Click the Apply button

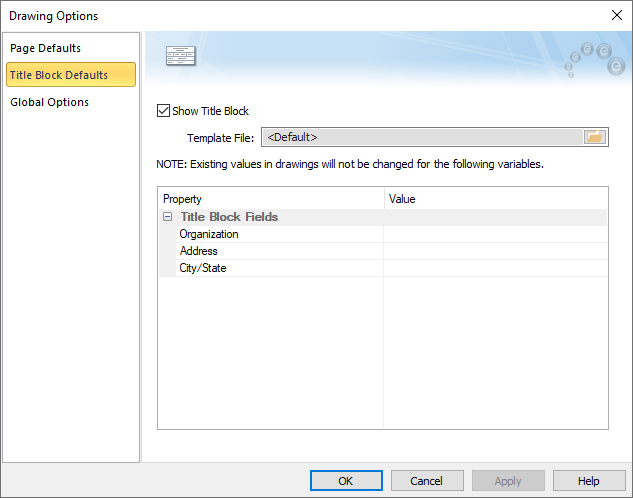508,481
